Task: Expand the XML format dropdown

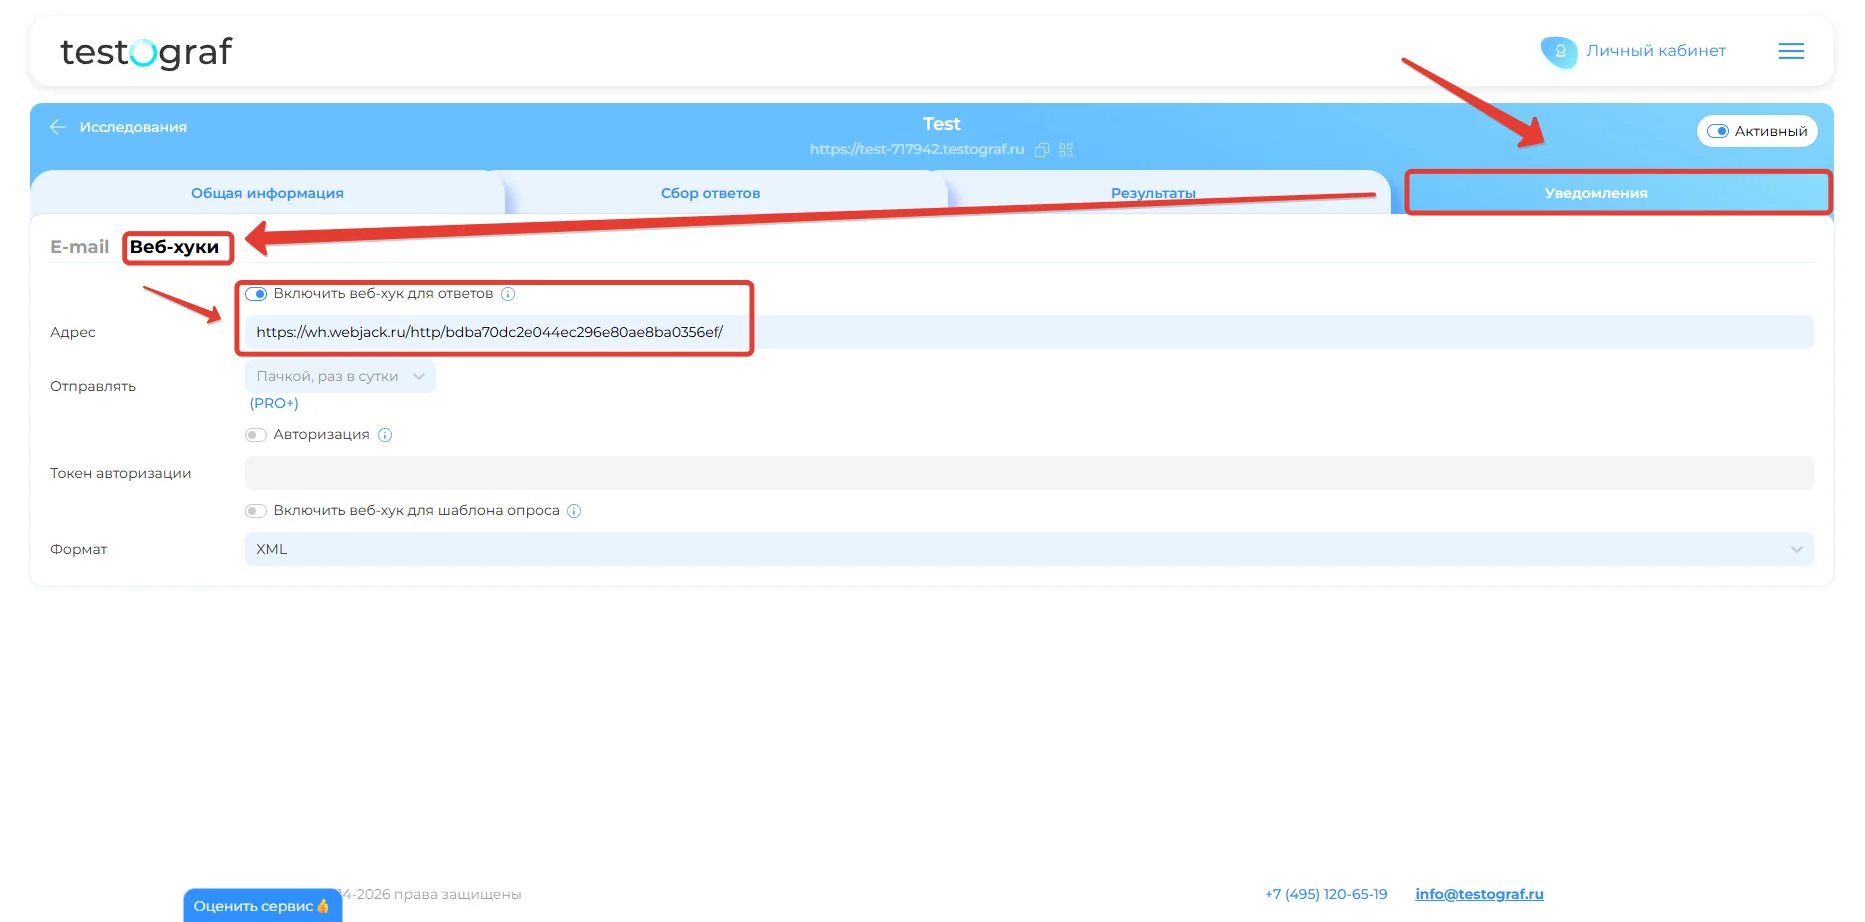Action: [1029, 549]
